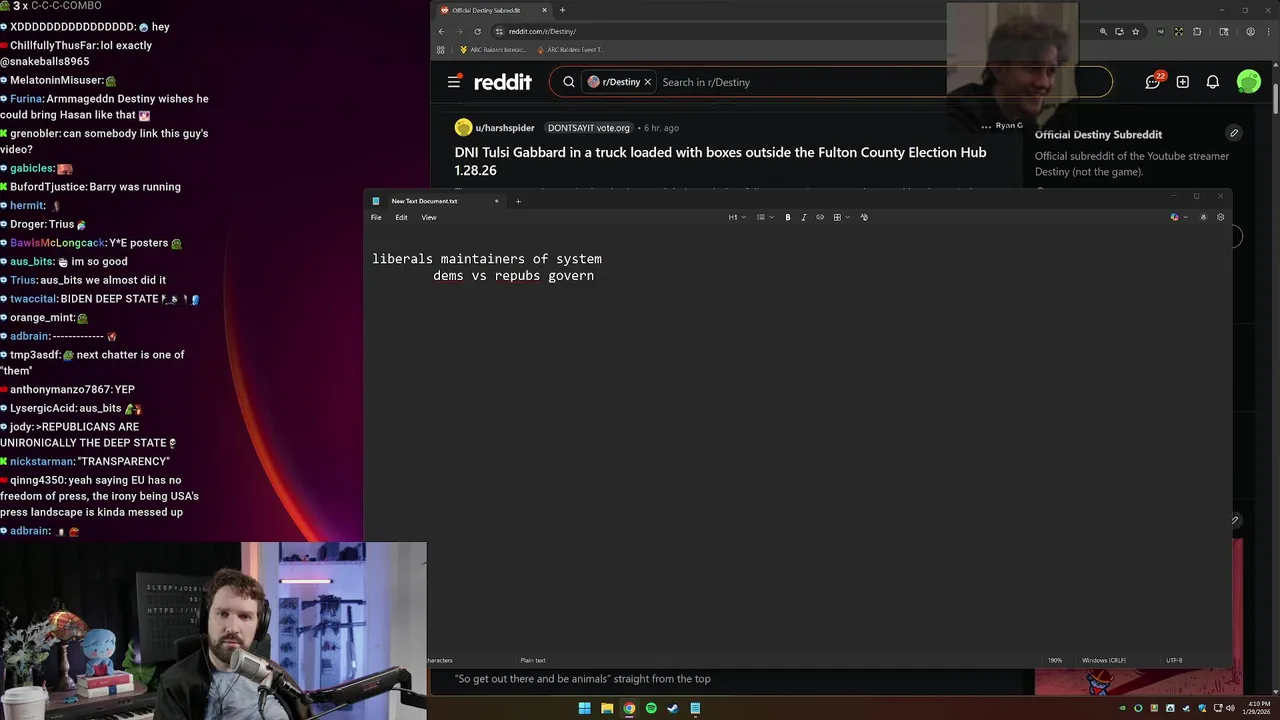Open Windows Start menu
1280x720 pixels.
pos(585,708)
